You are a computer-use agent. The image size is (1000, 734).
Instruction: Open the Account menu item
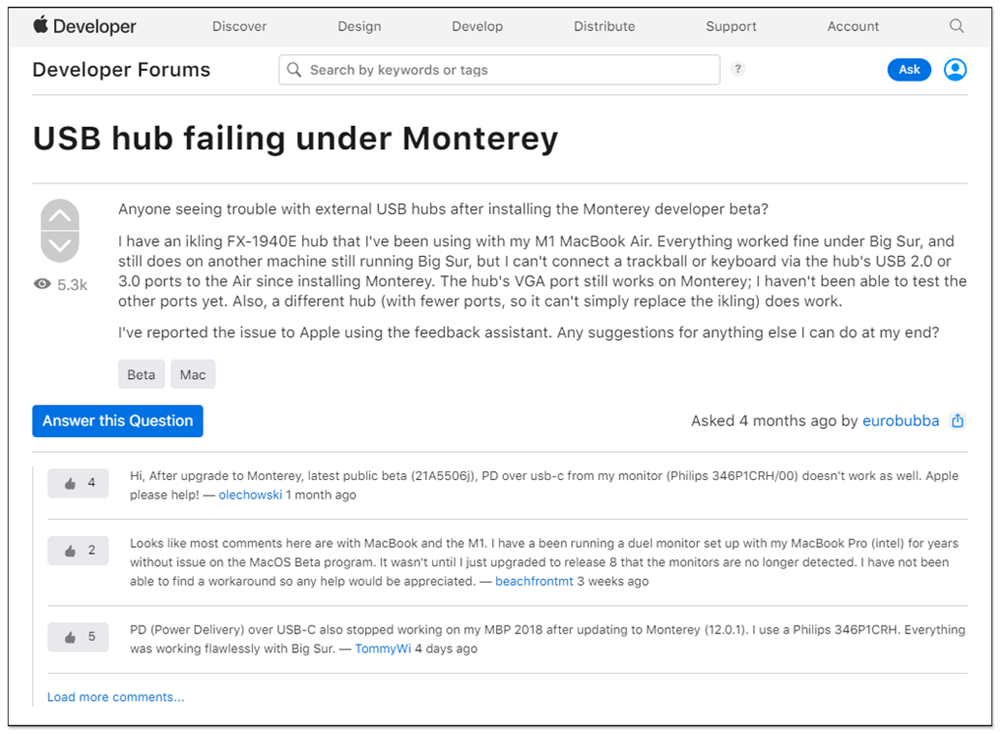(x=853, y=26)
